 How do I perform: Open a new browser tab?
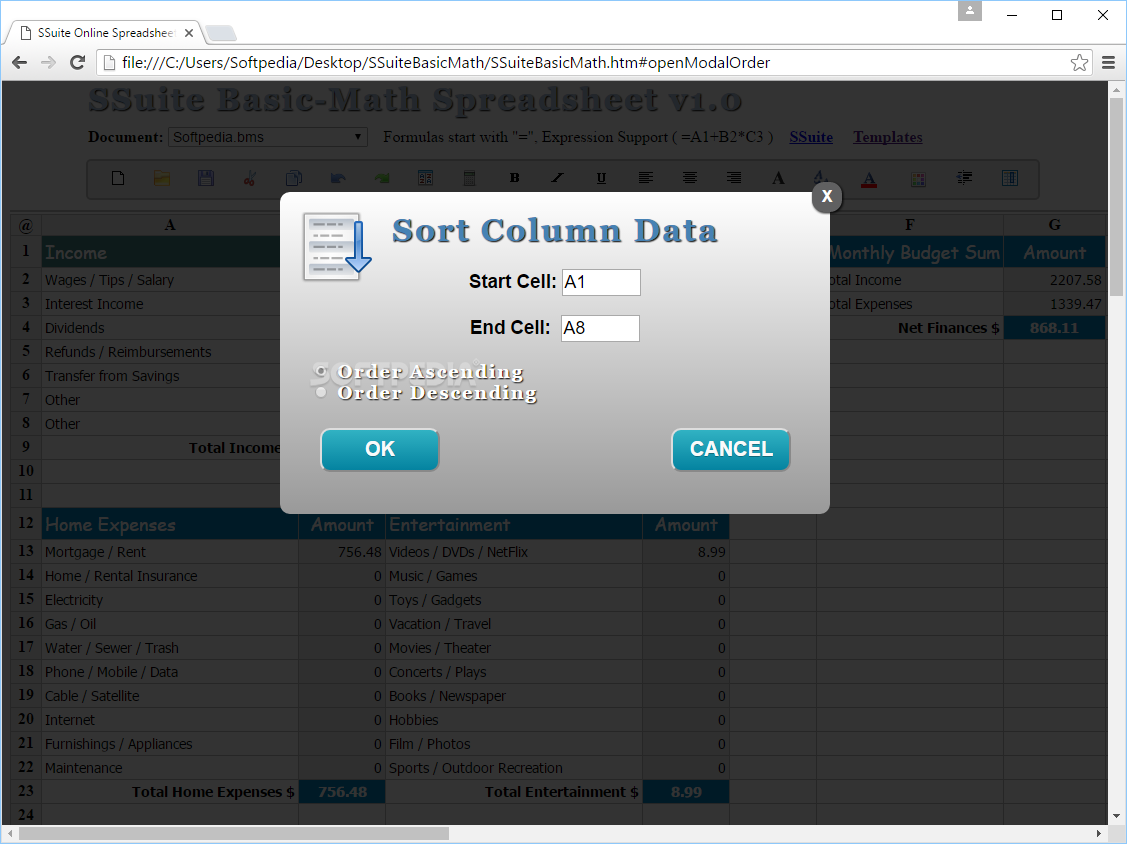click(x=221, y=33)
